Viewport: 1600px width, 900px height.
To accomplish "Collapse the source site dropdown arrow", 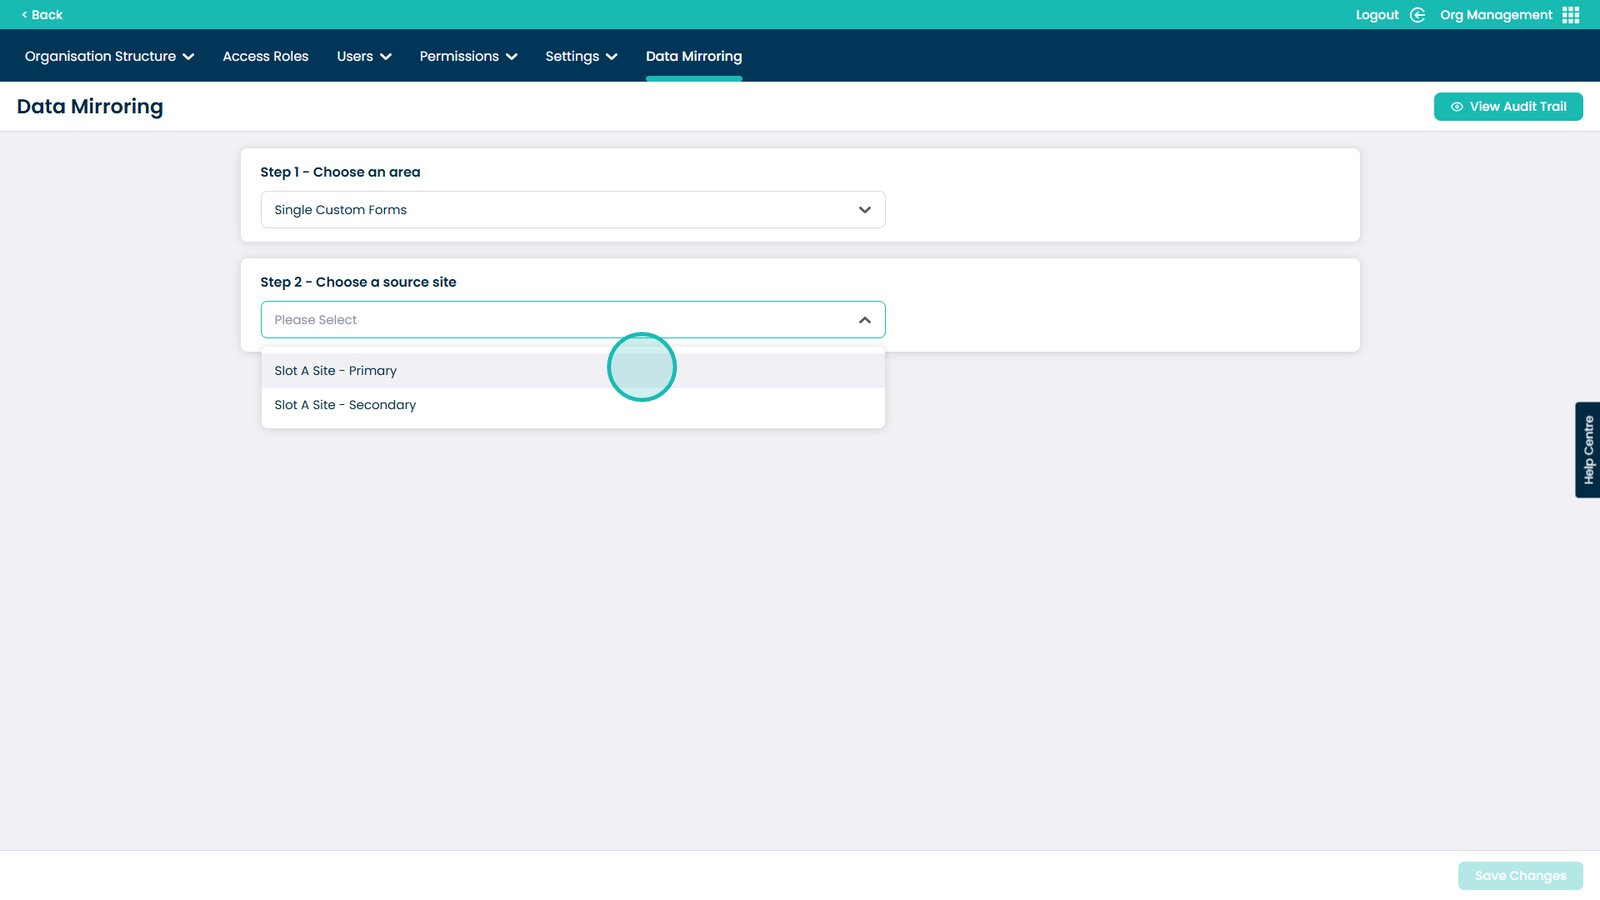I will tap(864, 320).
